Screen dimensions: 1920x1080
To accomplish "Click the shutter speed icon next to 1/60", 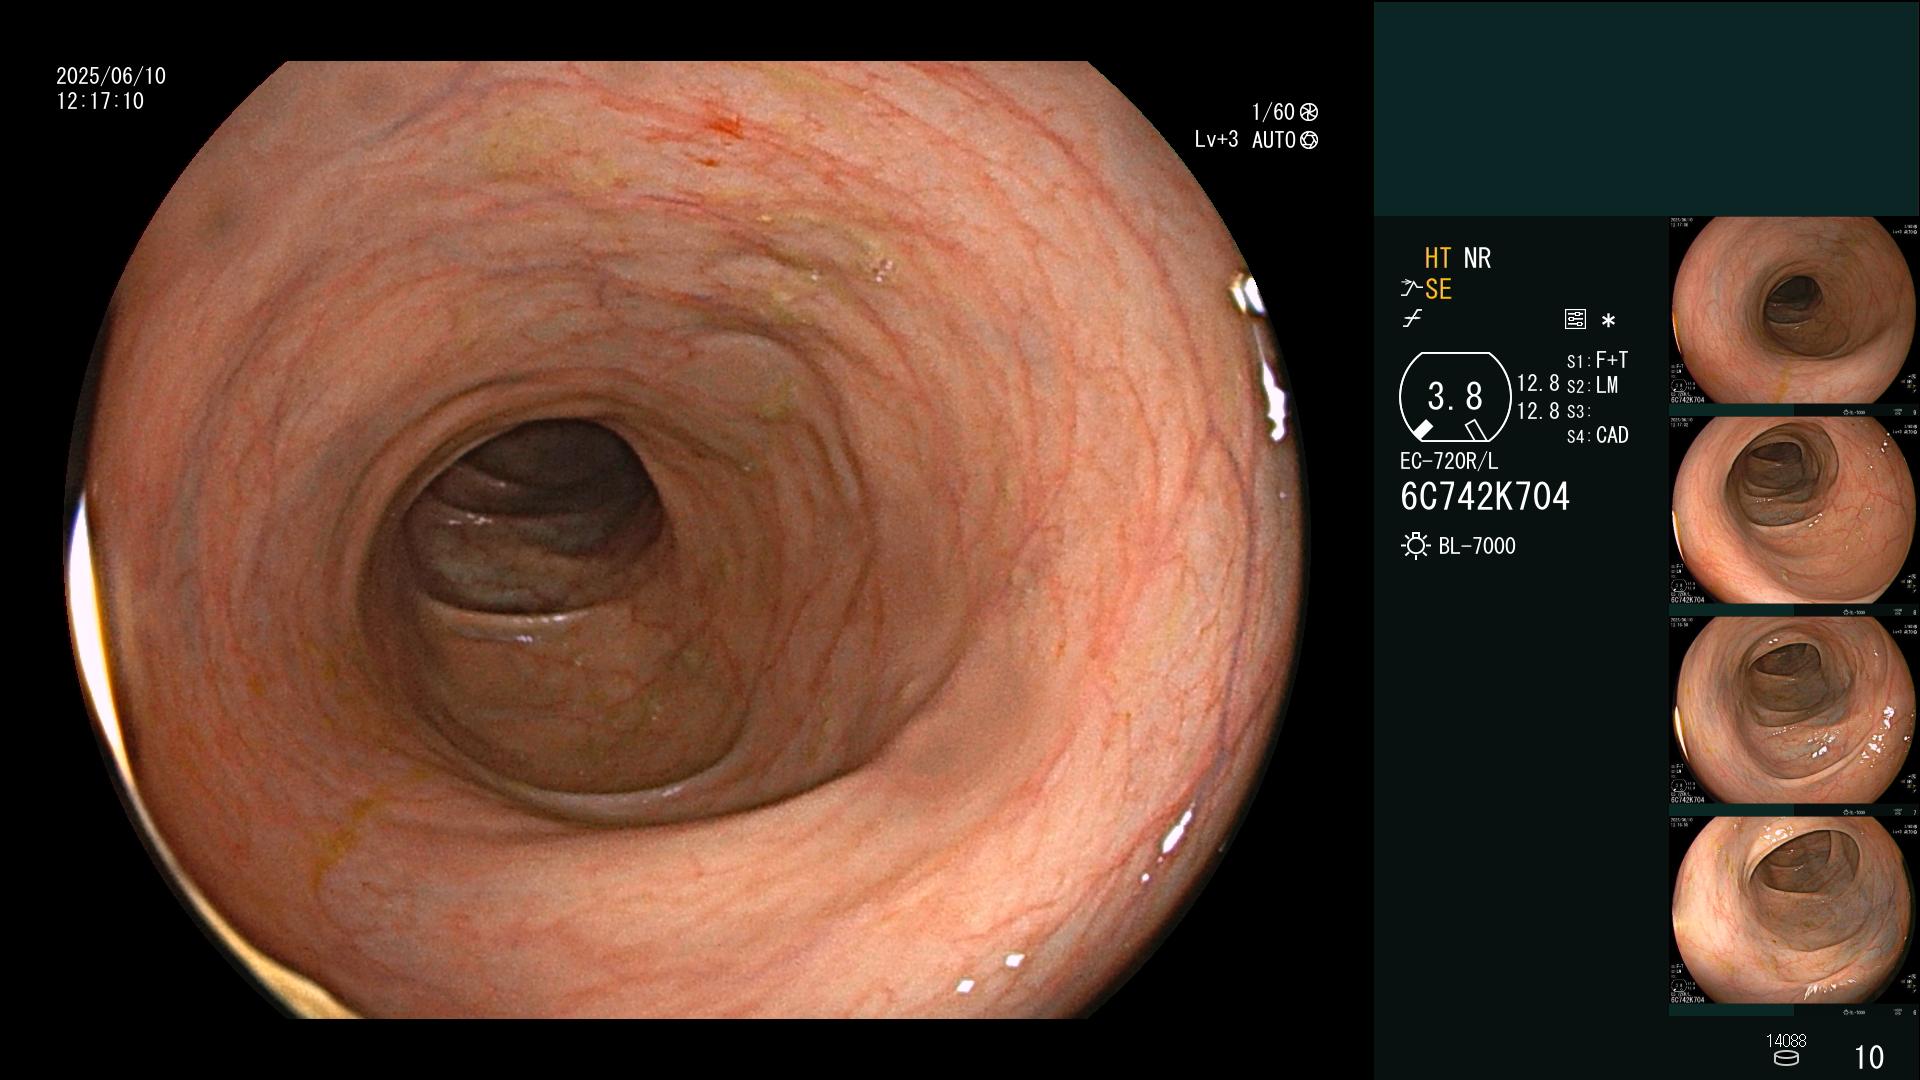I will coord(1309,112).
